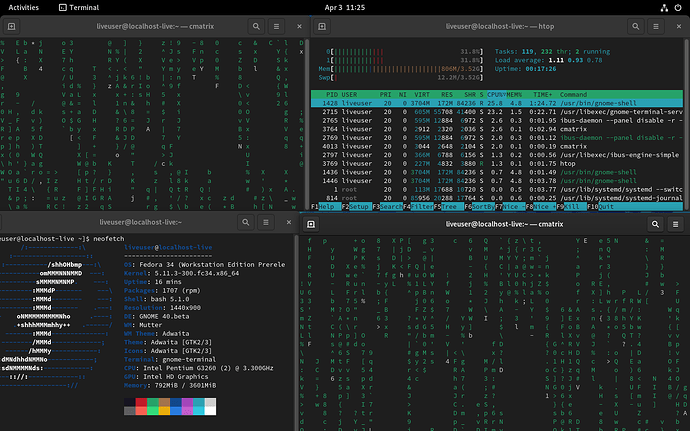The width and height of the screenshot is (690, 431).
Task: Click yellow color block in neofetch palette
Action: point(164,411)
